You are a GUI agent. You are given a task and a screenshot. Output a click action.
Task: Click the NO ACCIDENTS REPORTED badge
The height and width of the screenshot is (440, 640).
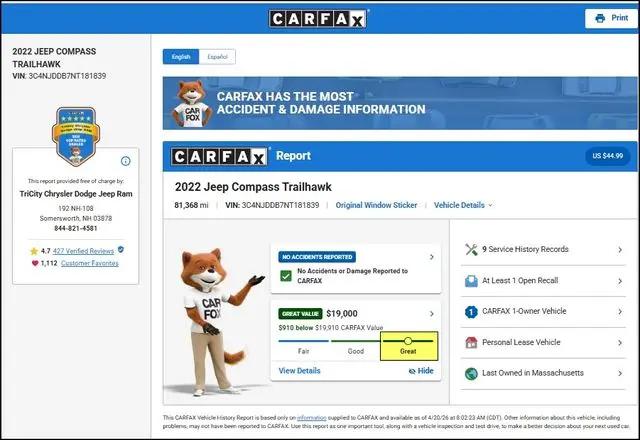click(317, 257)
